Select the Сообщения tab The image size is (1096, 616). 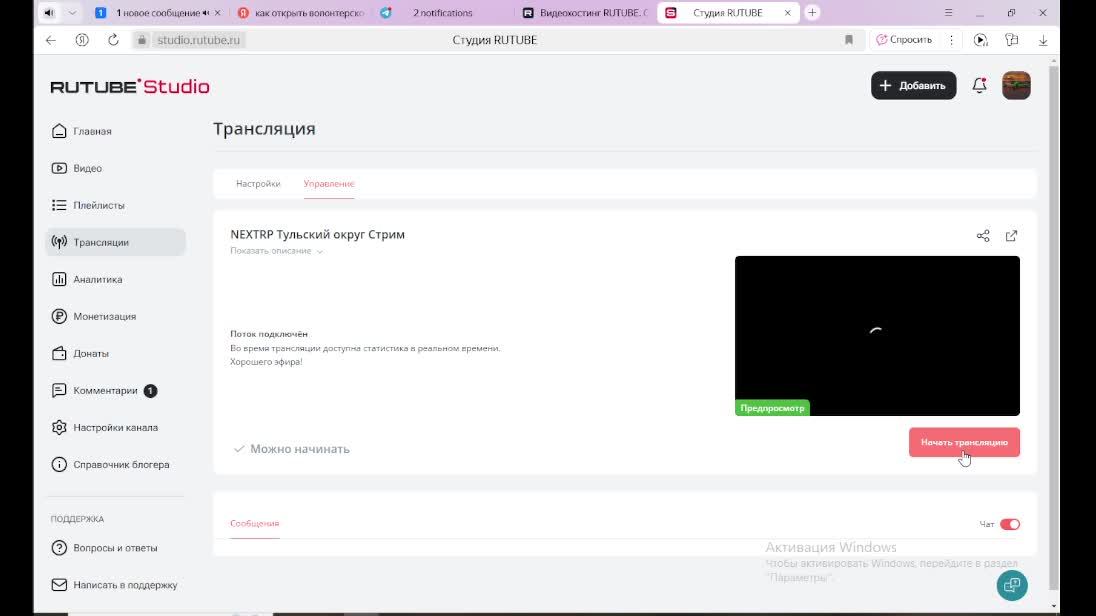[254, 524]
